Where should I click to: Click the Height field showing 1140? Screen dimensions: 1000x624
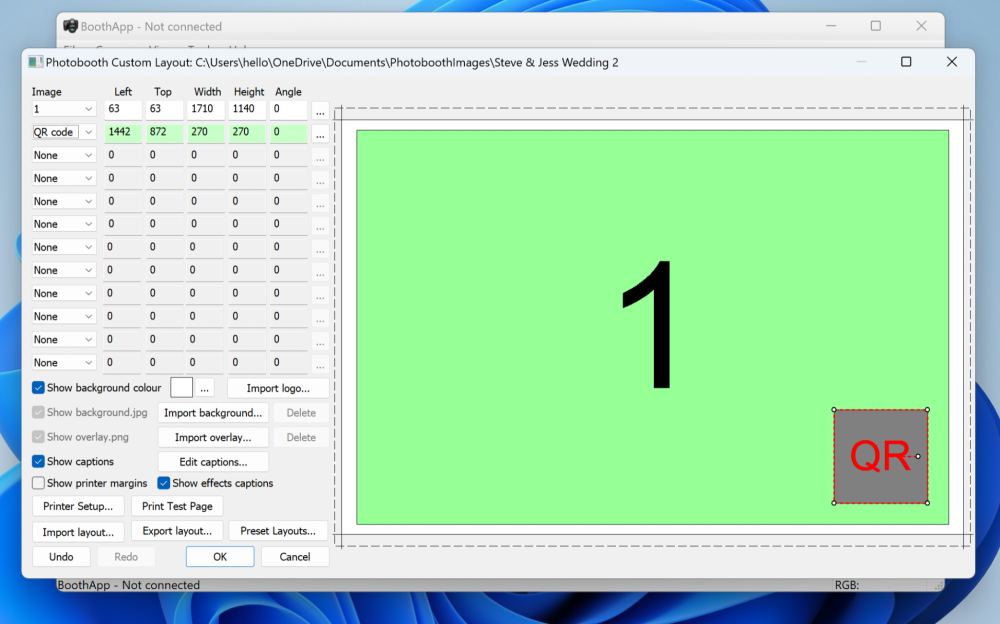tap(247, 109)
